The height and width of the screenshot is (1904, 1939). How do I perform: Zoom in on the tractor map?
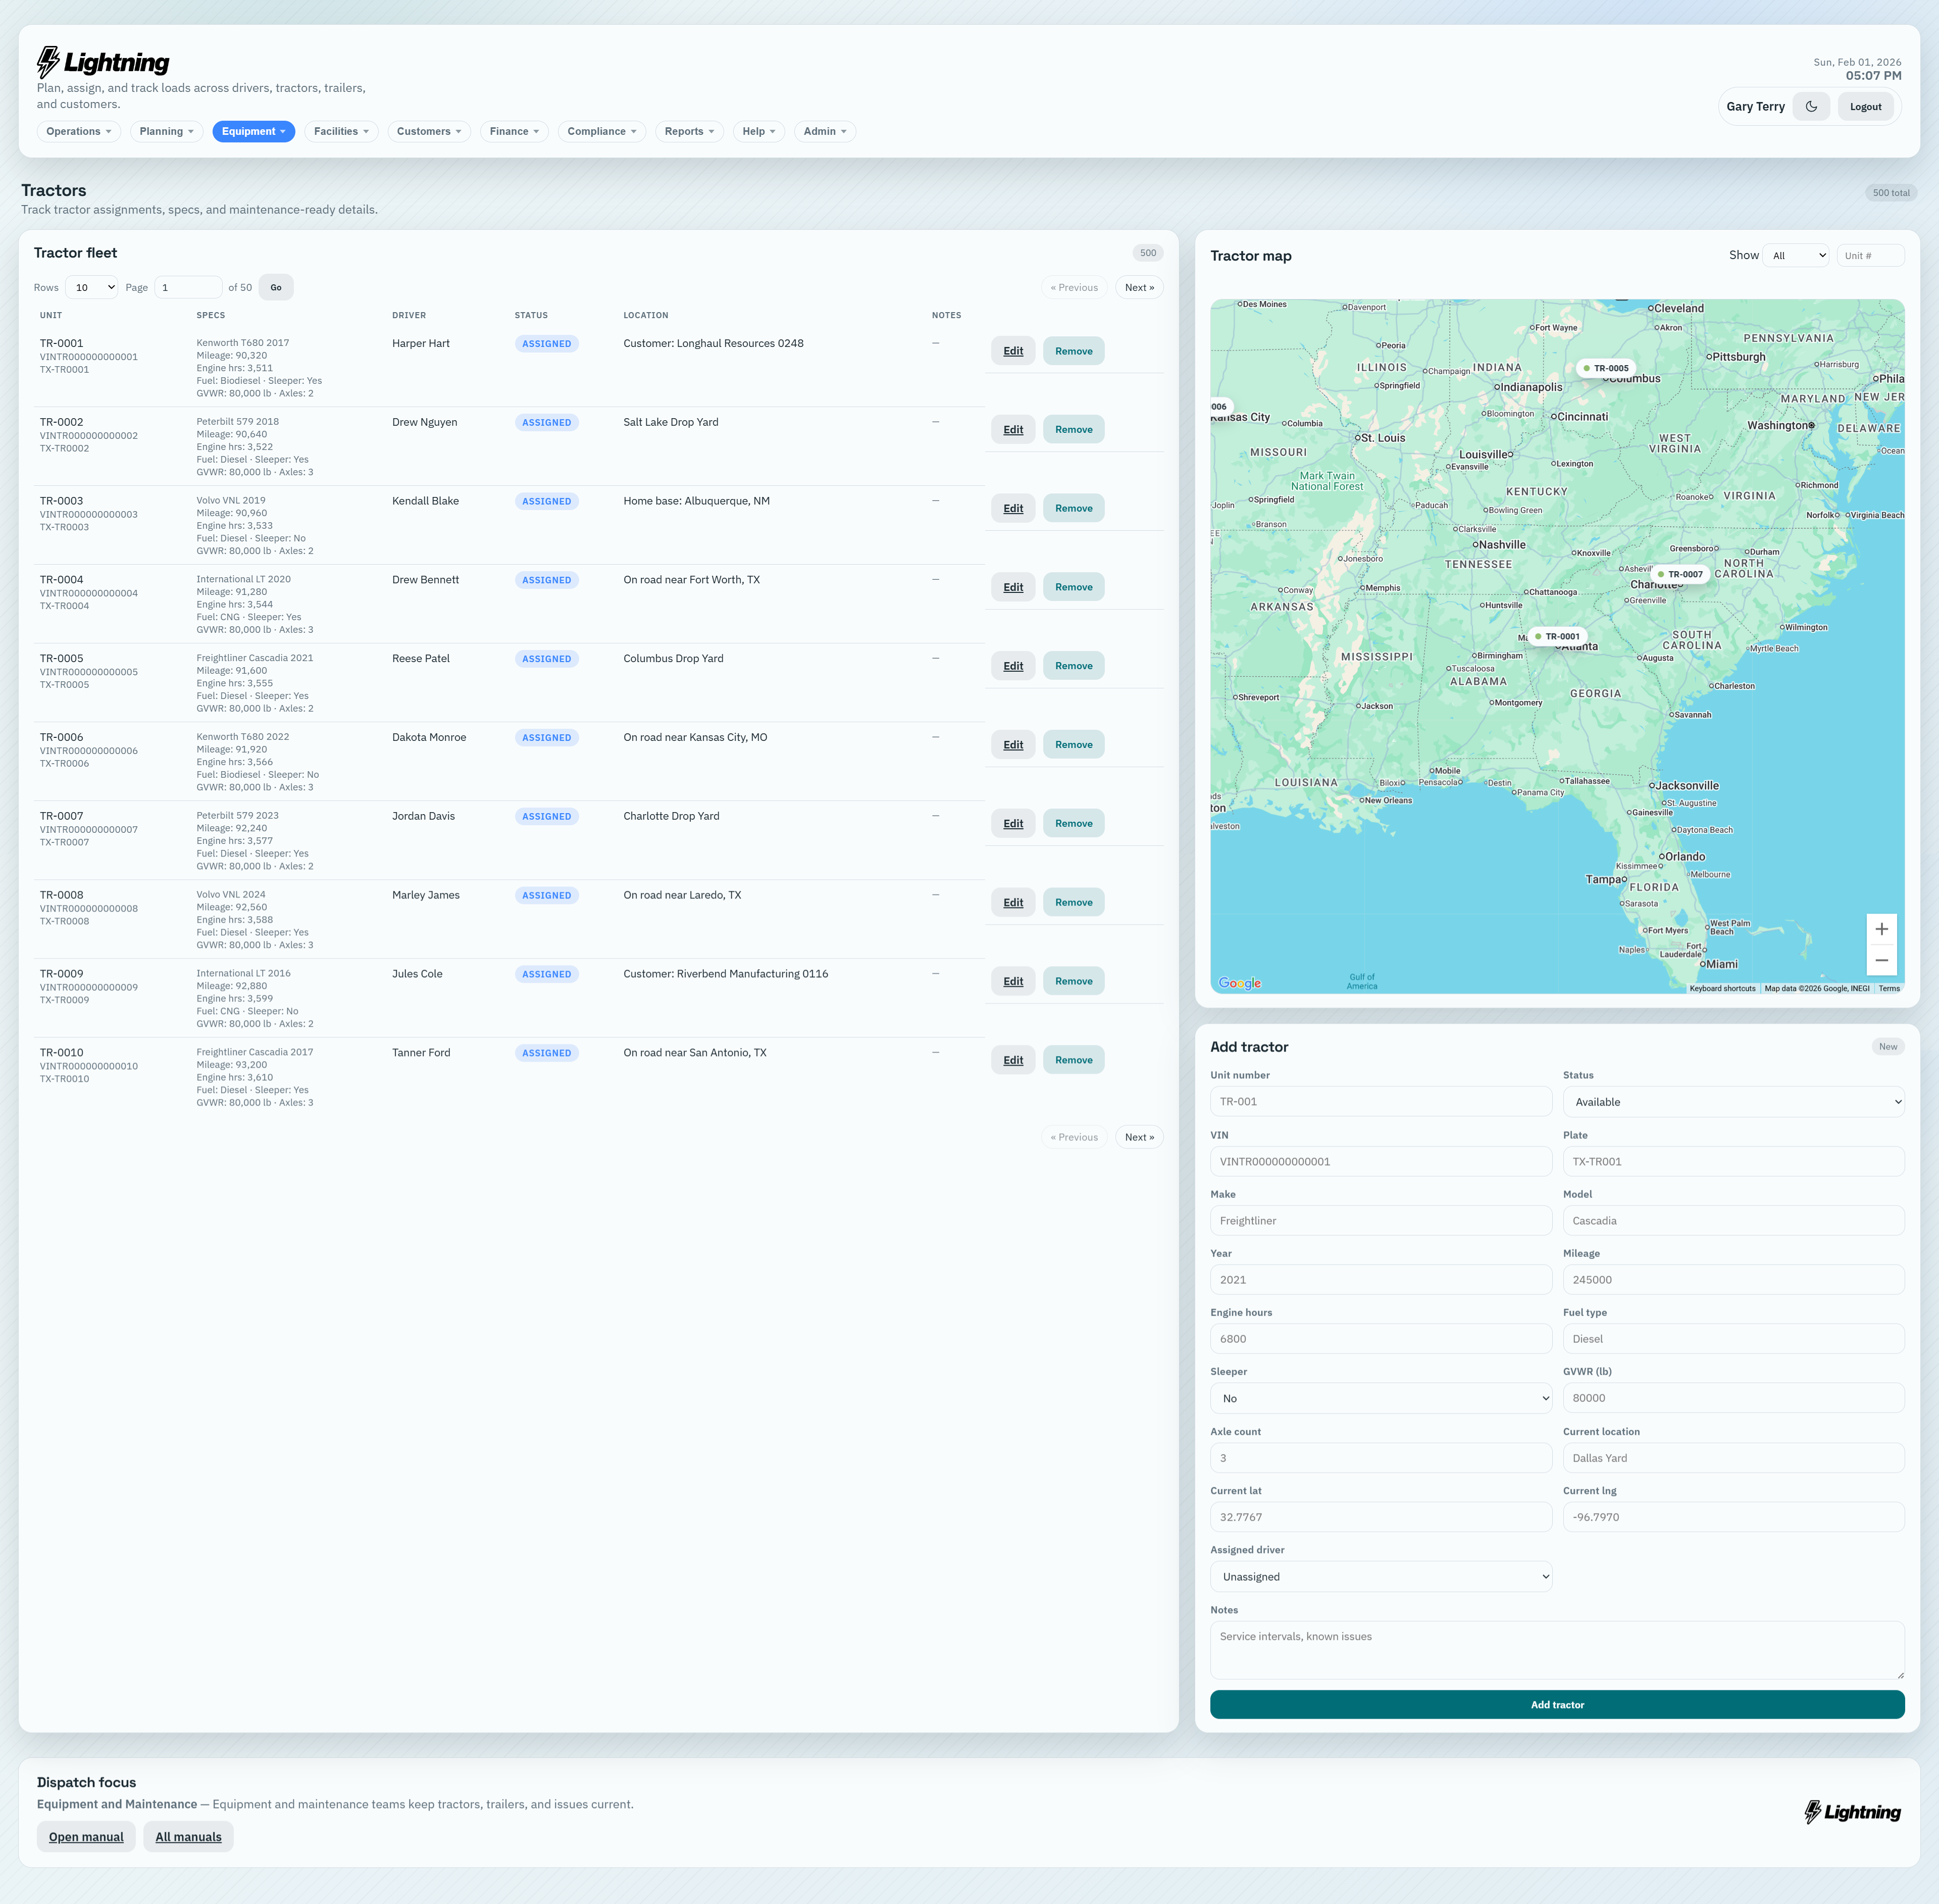[1881, 929]
